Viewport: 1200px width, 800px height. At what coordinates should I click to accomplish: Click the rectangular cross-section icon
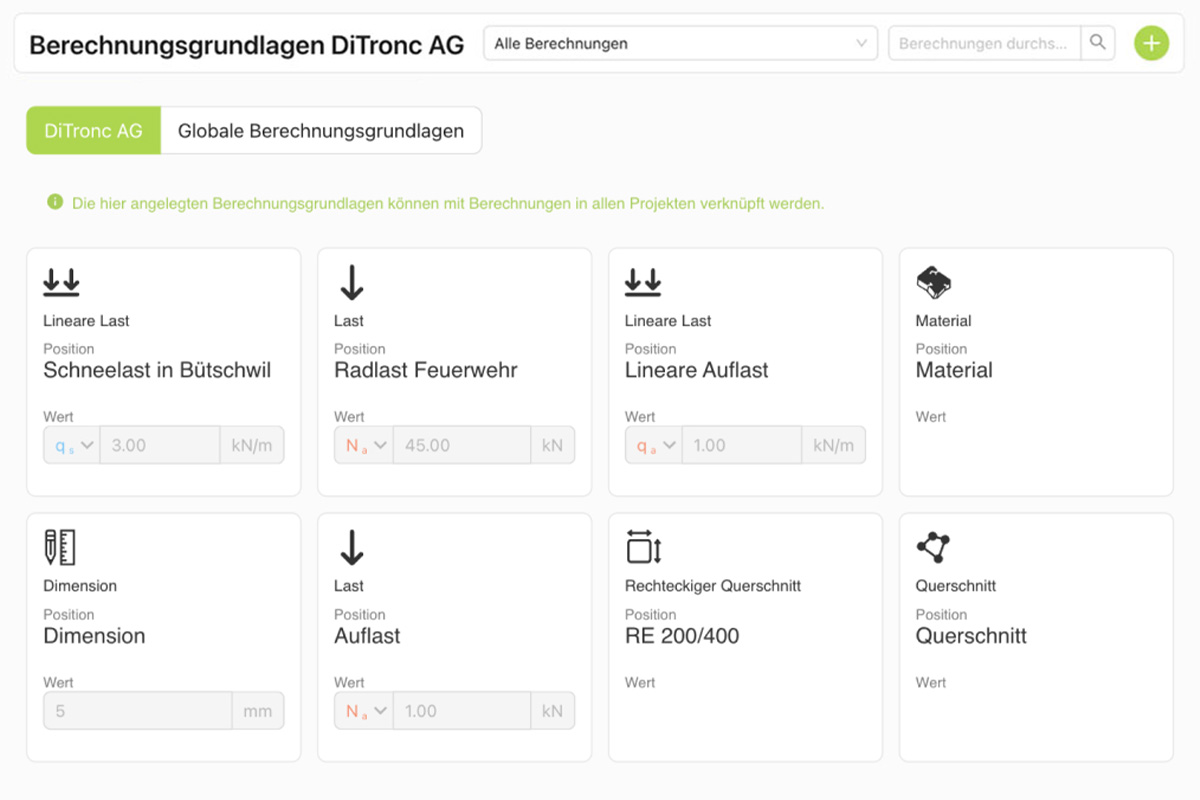pos(644,548)
